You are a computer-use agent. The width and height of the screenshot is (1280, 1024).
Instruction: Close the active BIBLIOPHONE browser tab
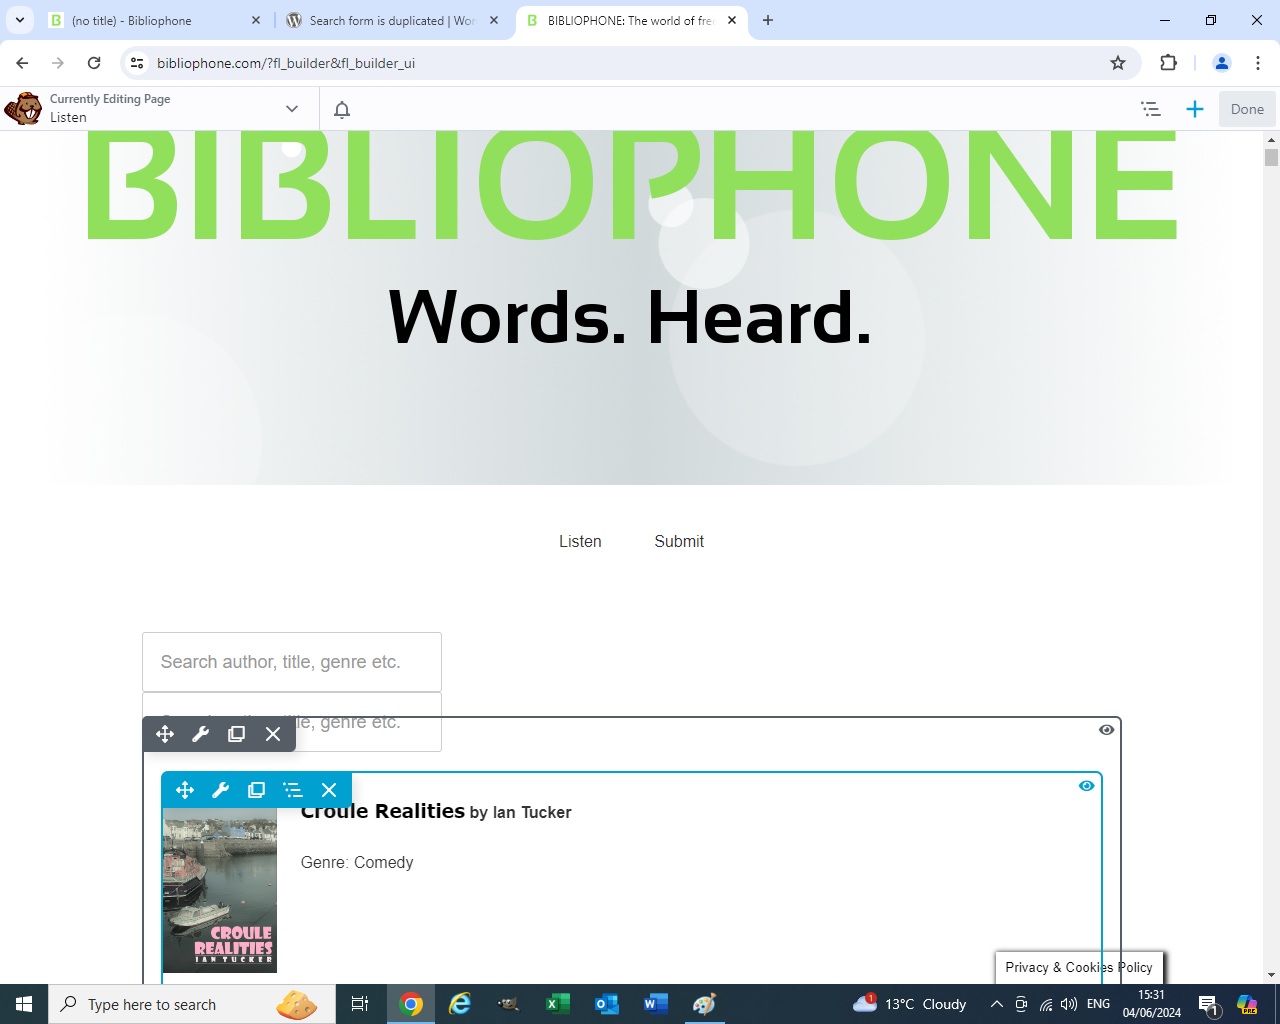(732, 20)
